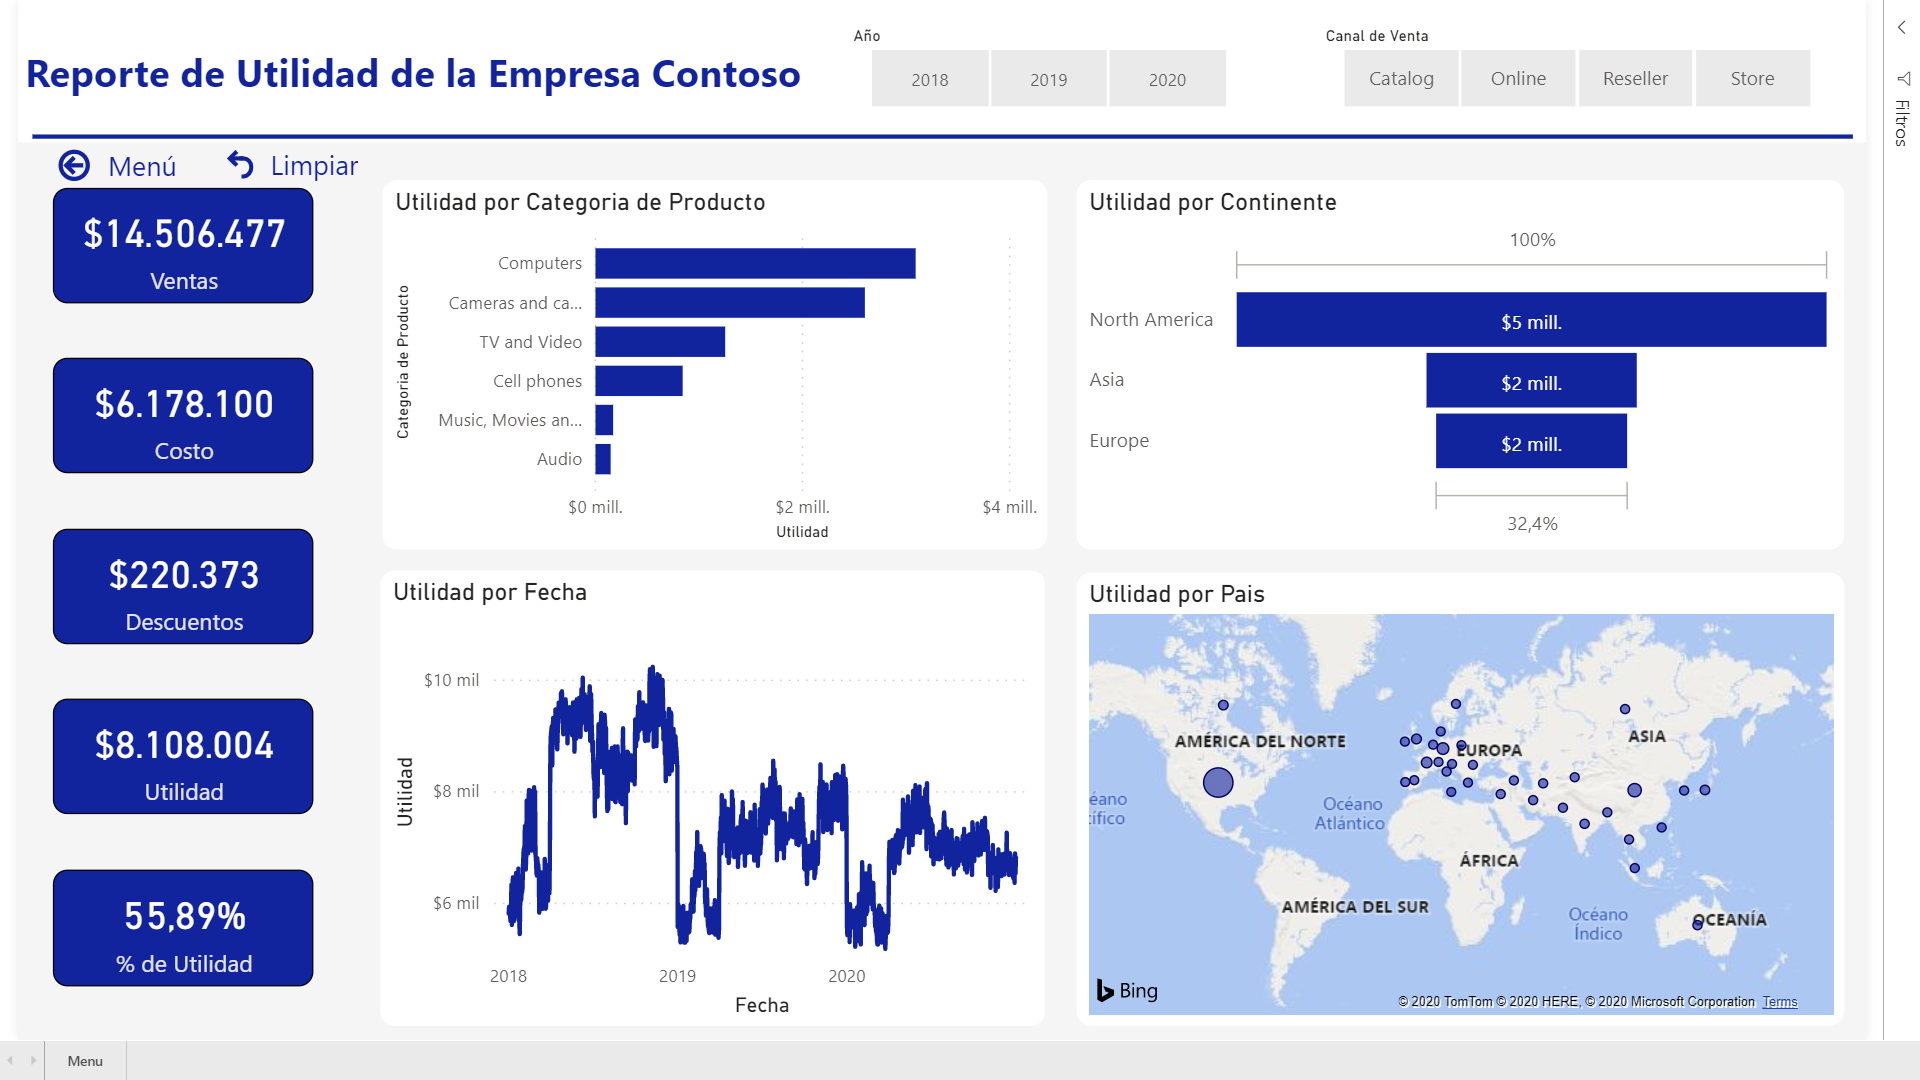1920x1080 pixels.
Task: Select North America funnel bar
Action: (1531, 320)
